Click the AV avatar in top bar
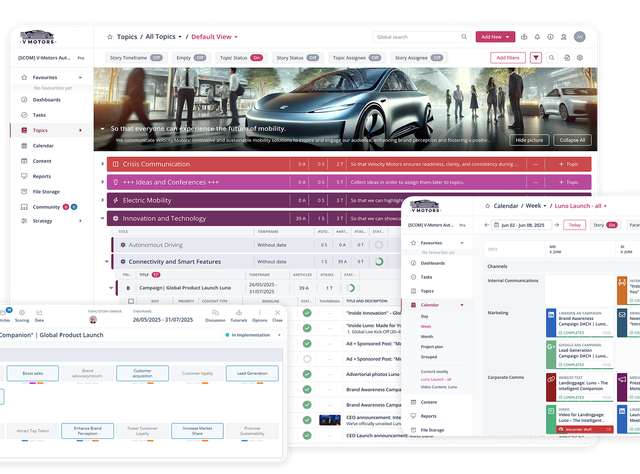 580,37
